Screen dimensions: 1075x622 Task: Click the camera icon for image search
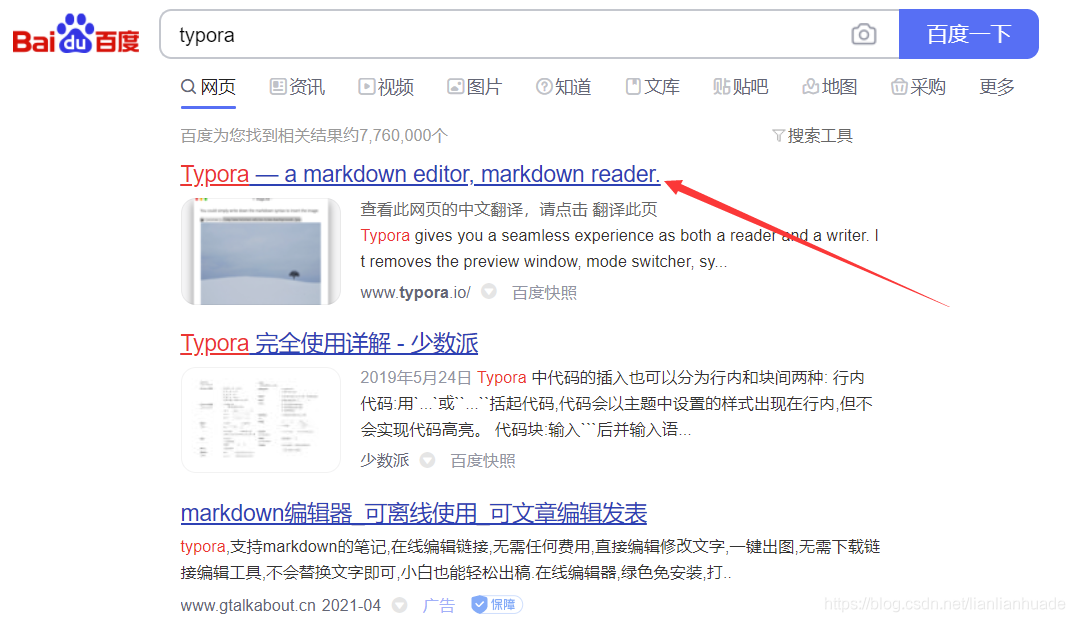coord(863,34)
